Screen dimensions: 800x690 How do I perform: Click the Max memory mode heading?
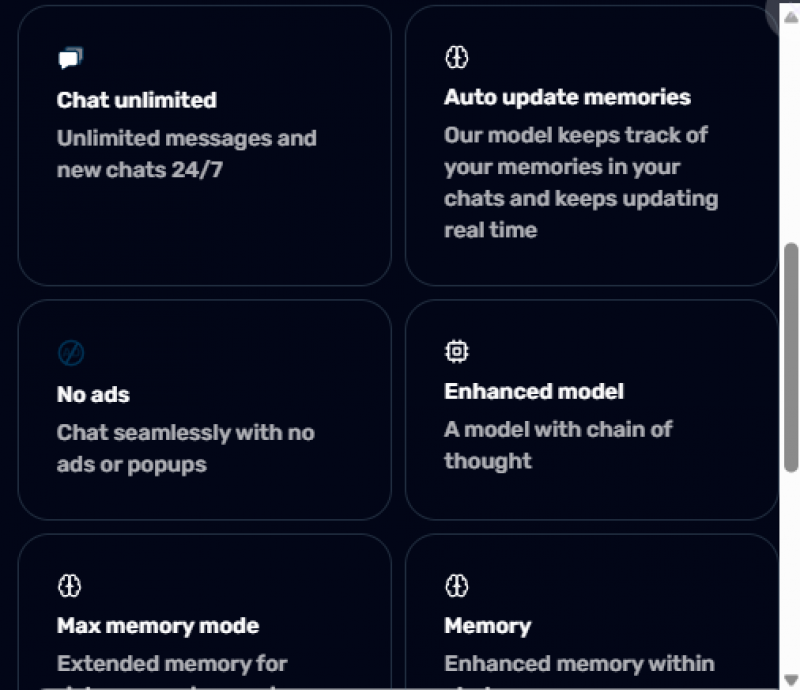pyautogui.click(x=157, y=626)
